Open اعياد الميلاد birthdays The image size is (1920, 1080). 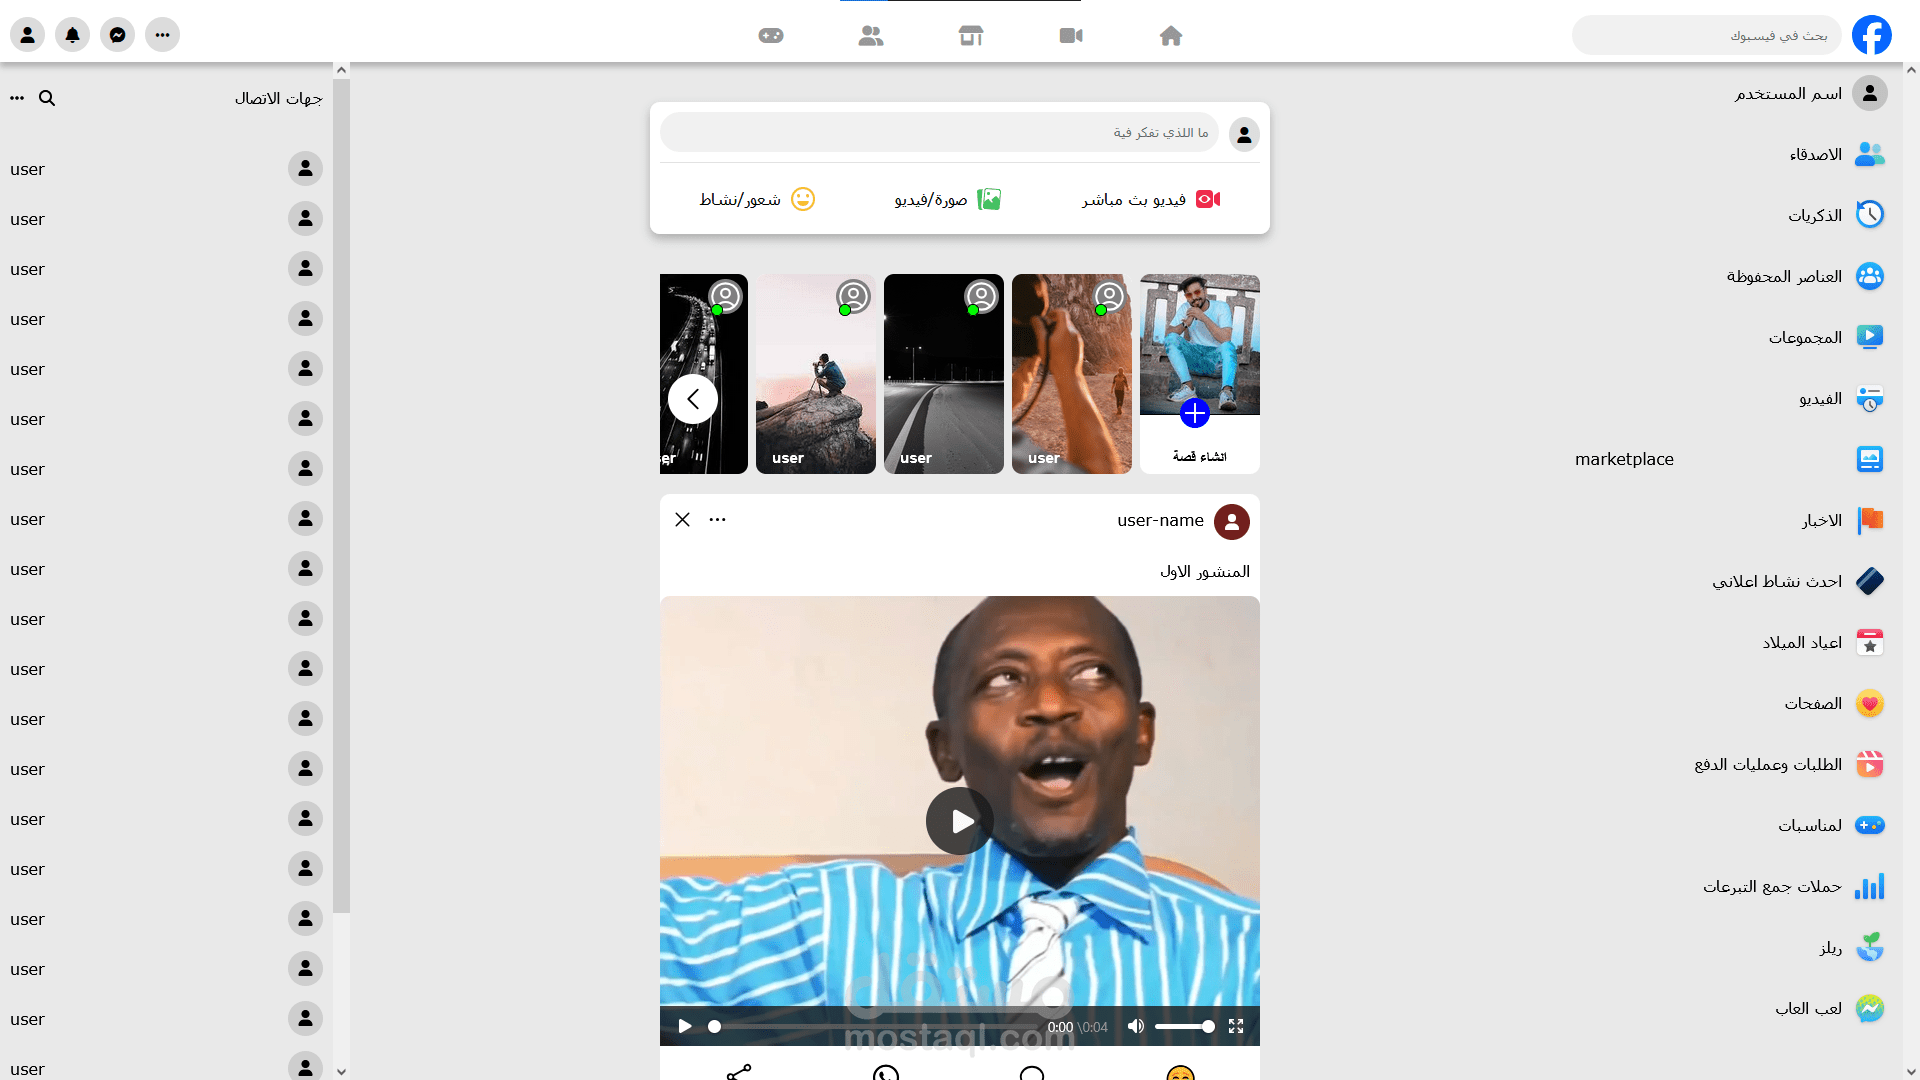[x=1823, y=642]
